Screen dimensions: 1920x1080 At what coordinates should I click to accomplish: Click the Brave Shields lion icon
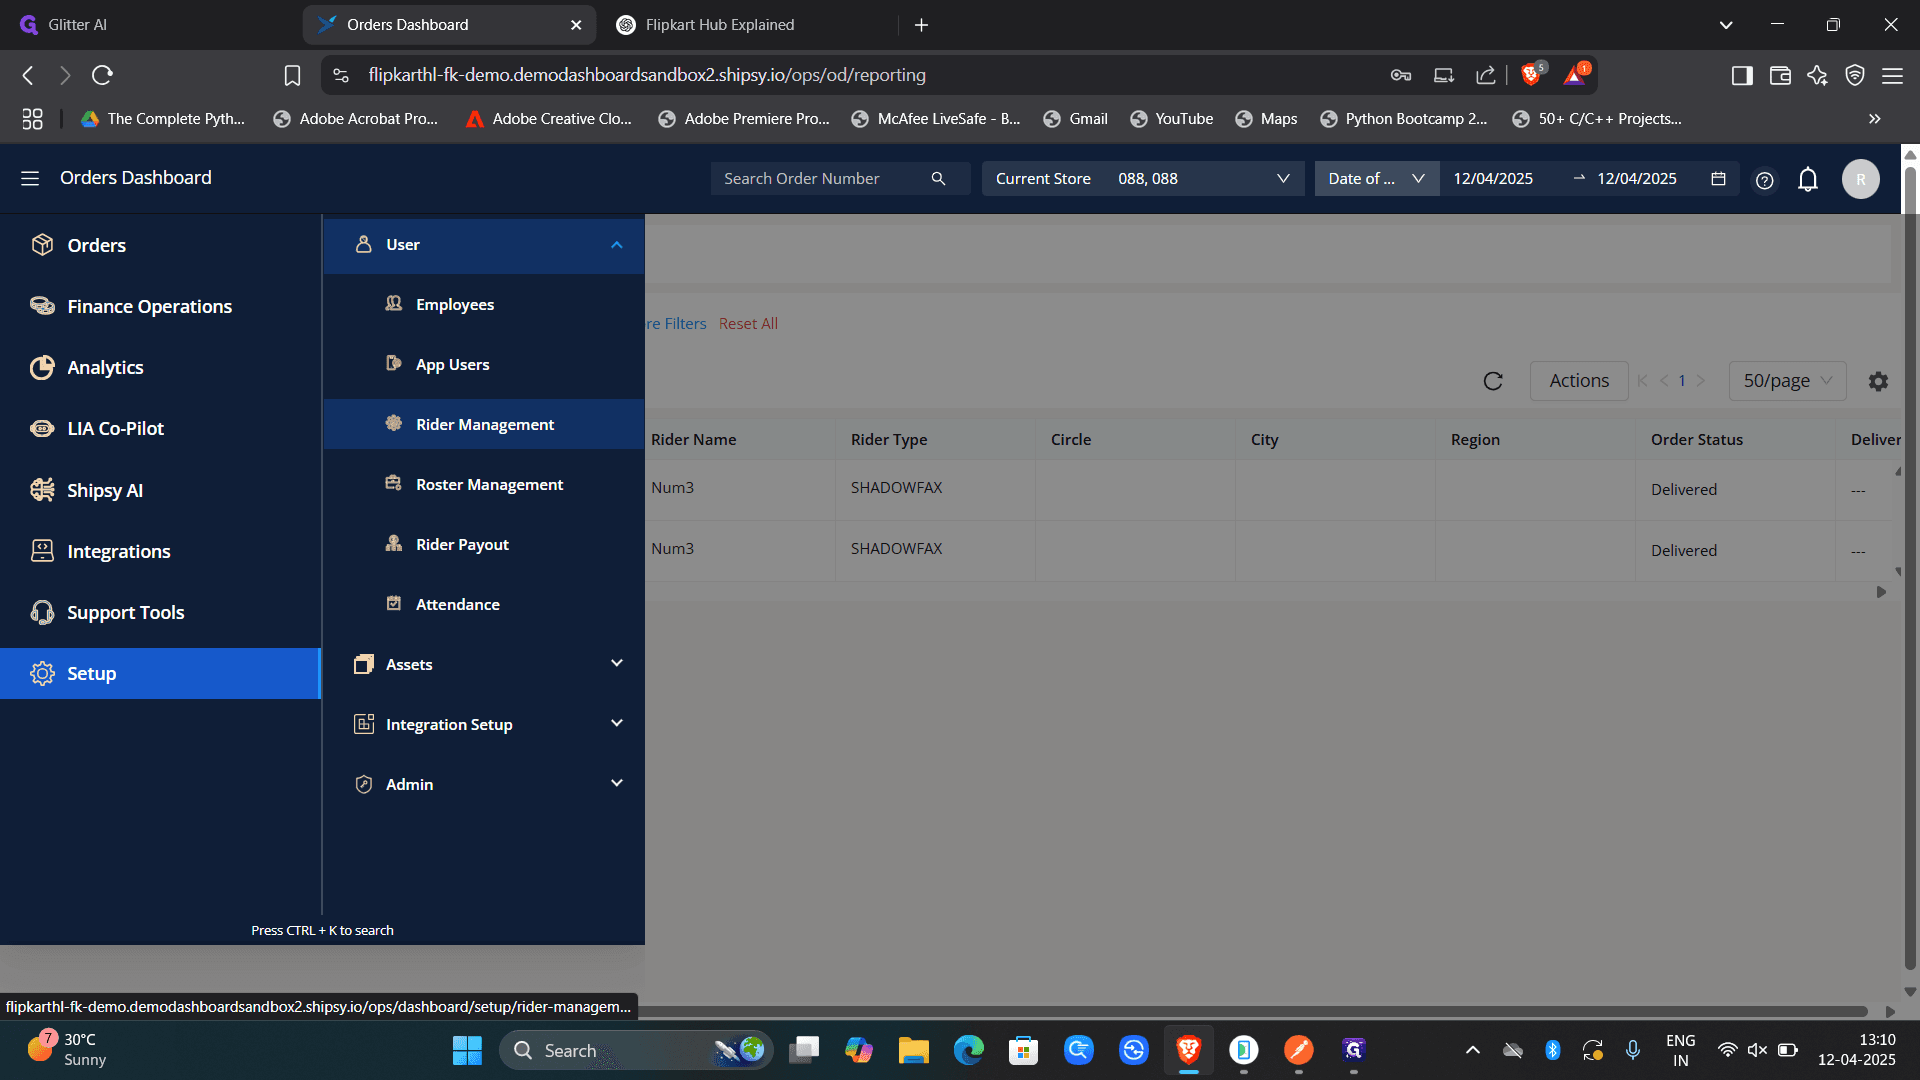click(x=1530, y=74)
